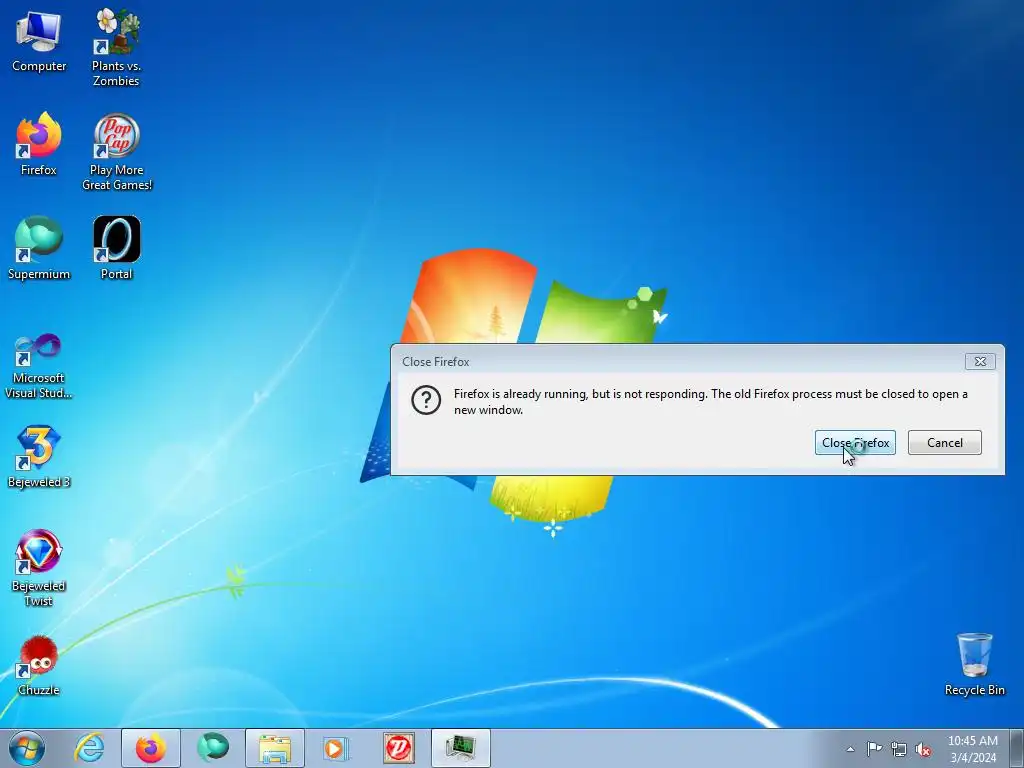Click the Close Firefox button
Viewport: 1024px width, 768px height.
855,443
